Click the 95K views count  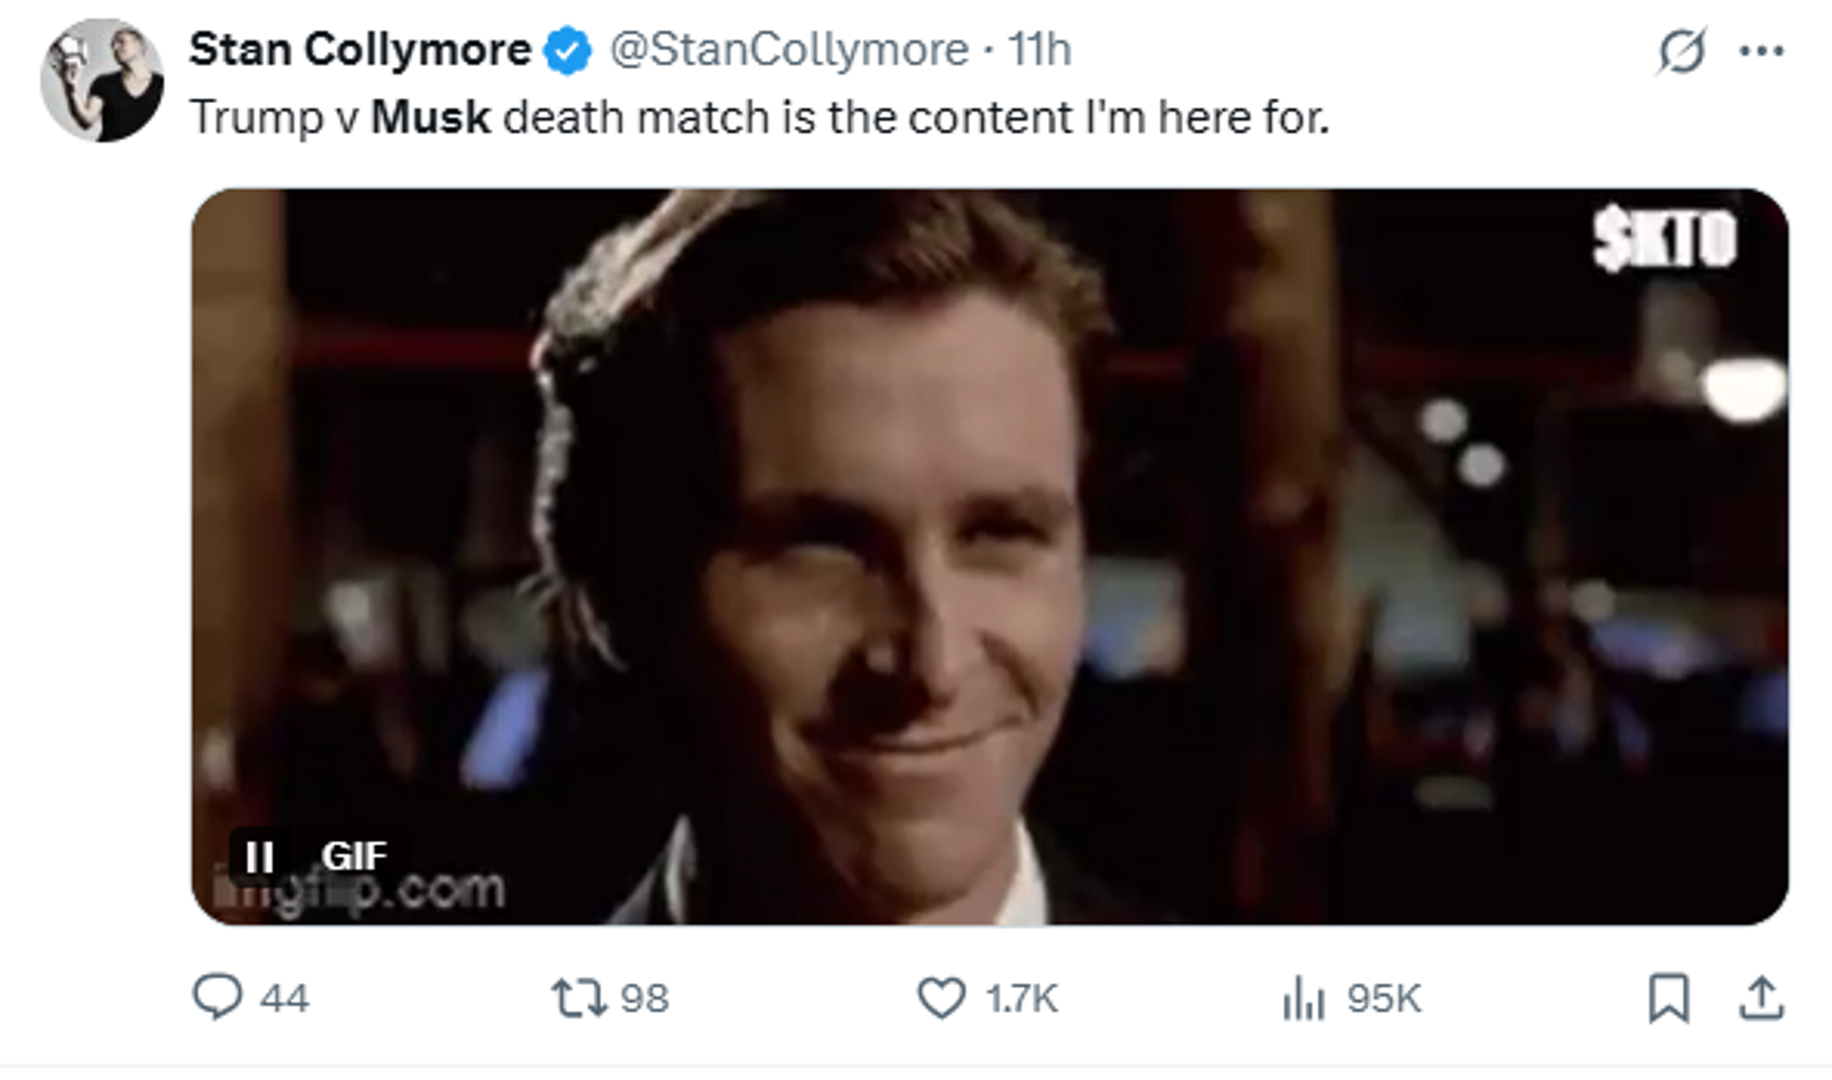point(1384,998)
